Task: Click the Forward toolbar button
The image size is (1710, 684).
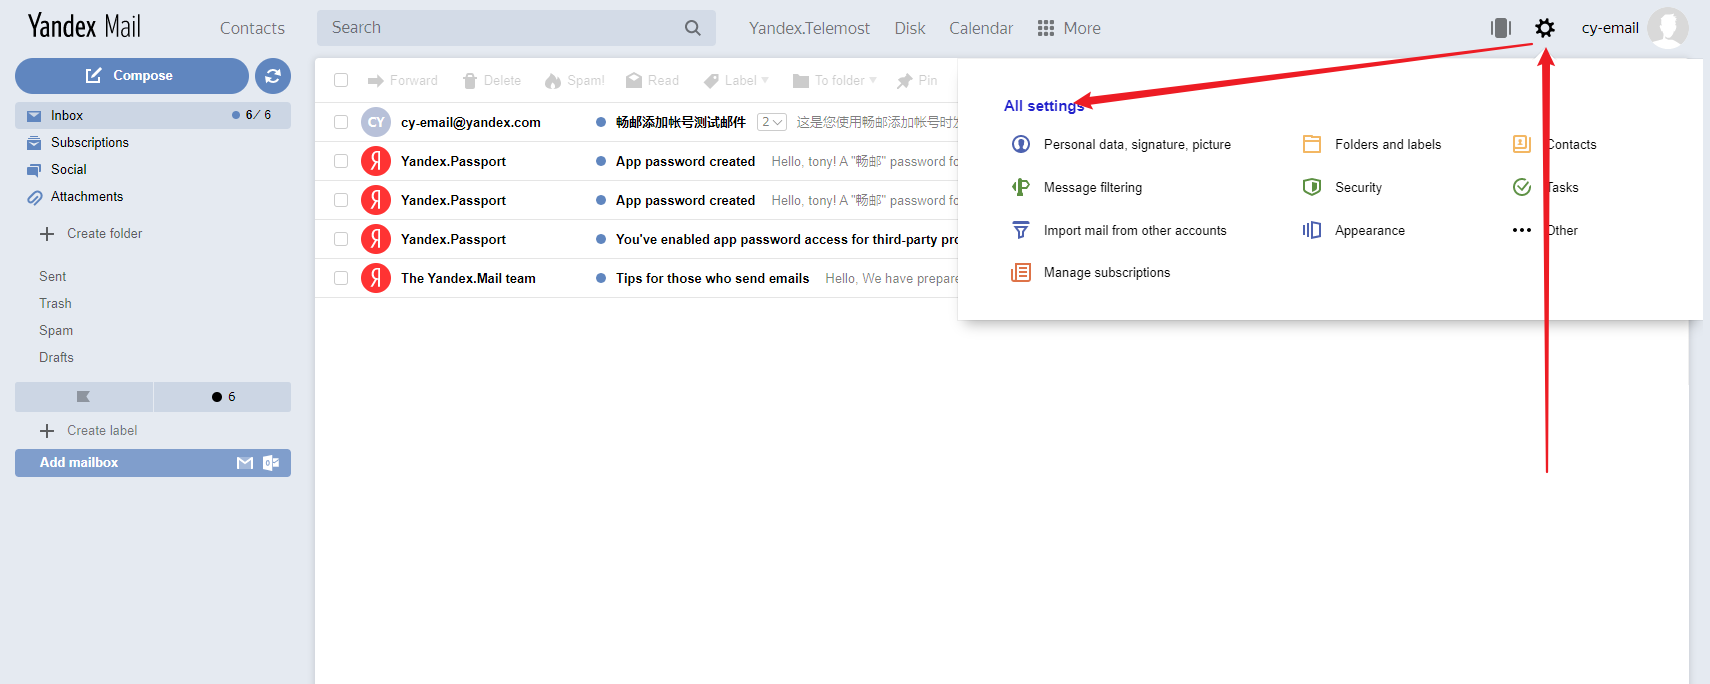Action: coord(403,80)
